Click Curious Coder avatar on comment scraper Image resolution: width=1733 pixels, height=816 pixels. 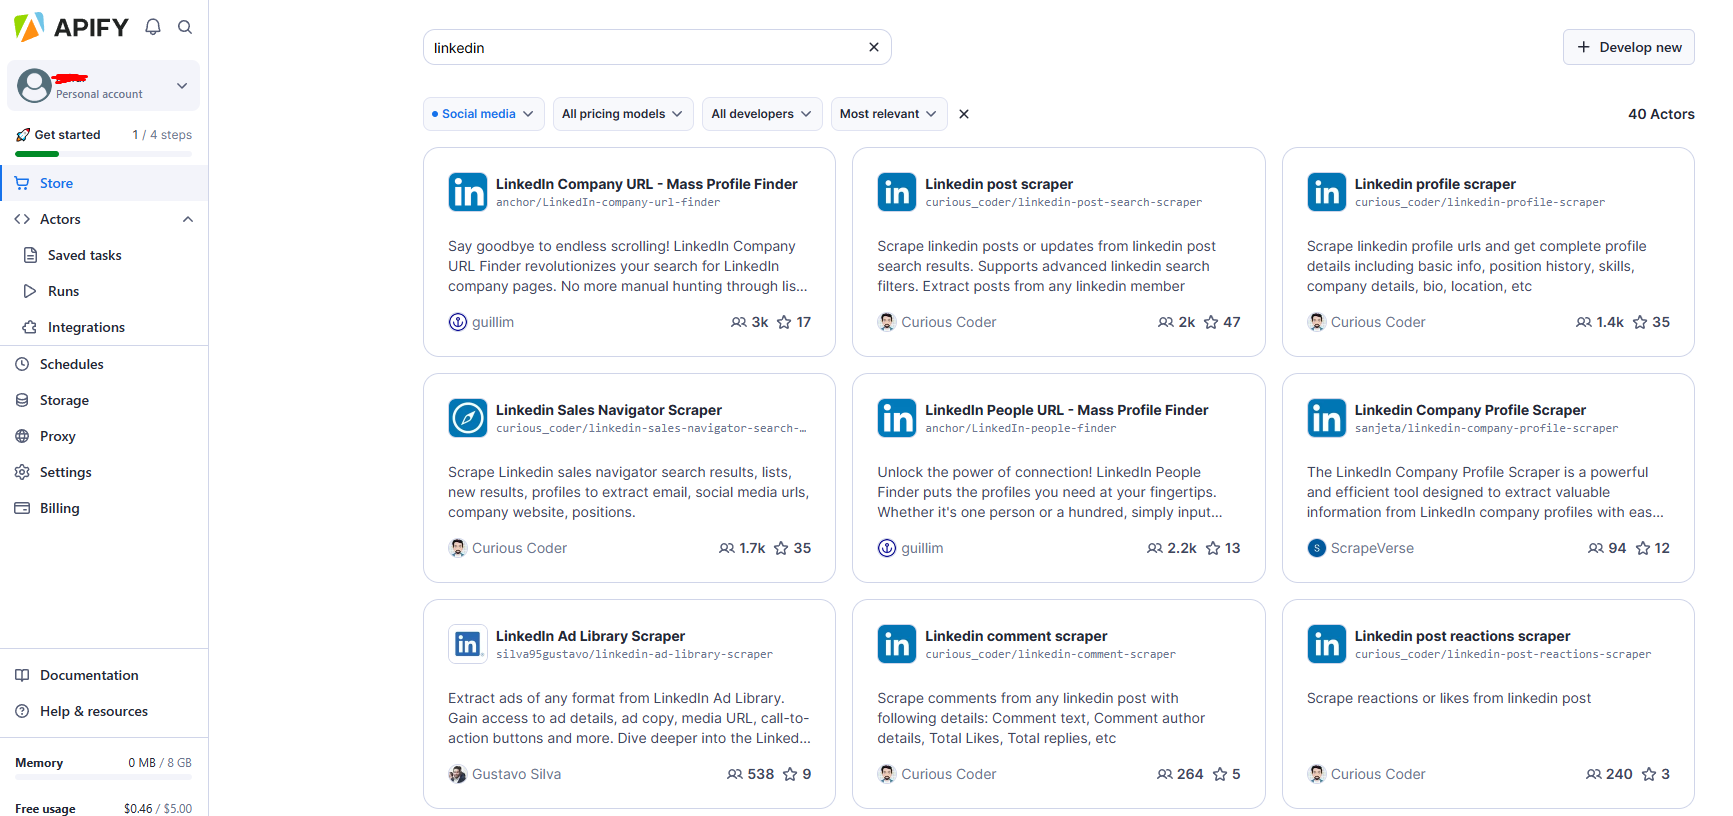[886, 774]
